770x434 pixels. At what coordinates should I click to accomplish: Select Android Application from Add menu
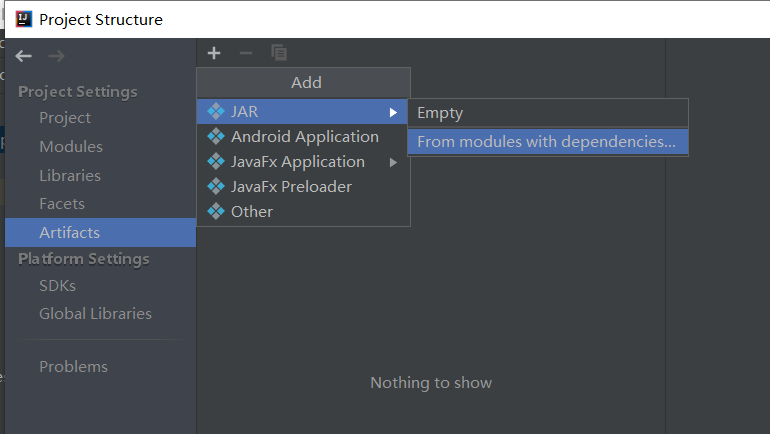point(304,137)
